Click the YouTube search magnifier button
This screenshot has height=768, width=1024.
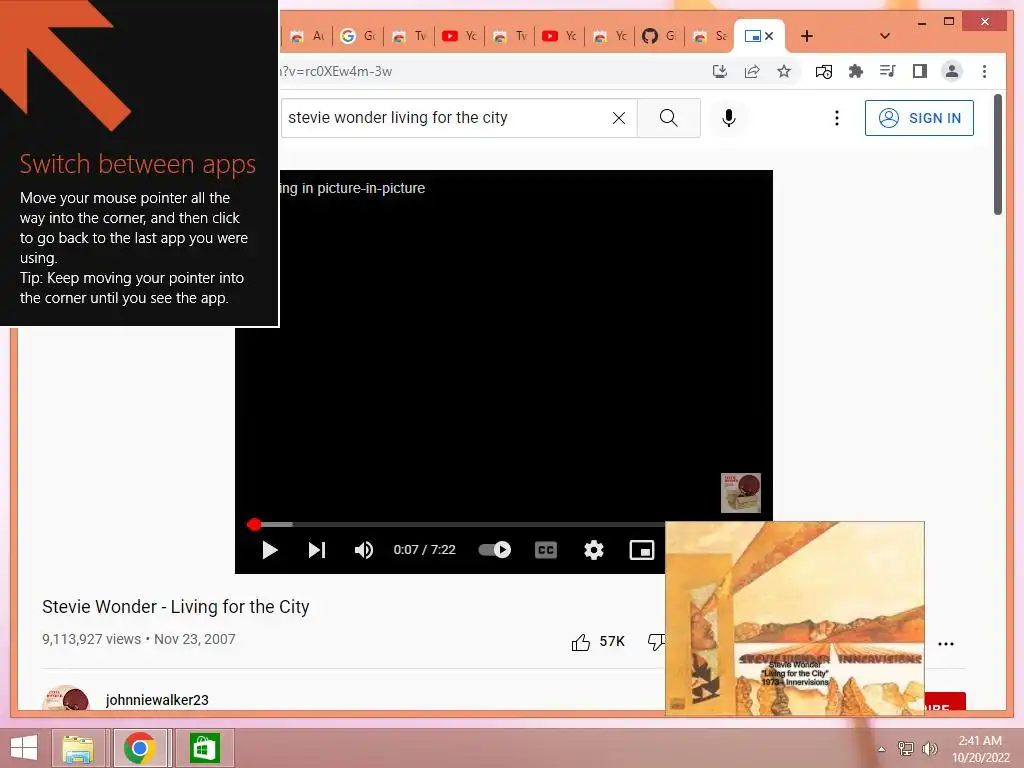click(669, 118)
